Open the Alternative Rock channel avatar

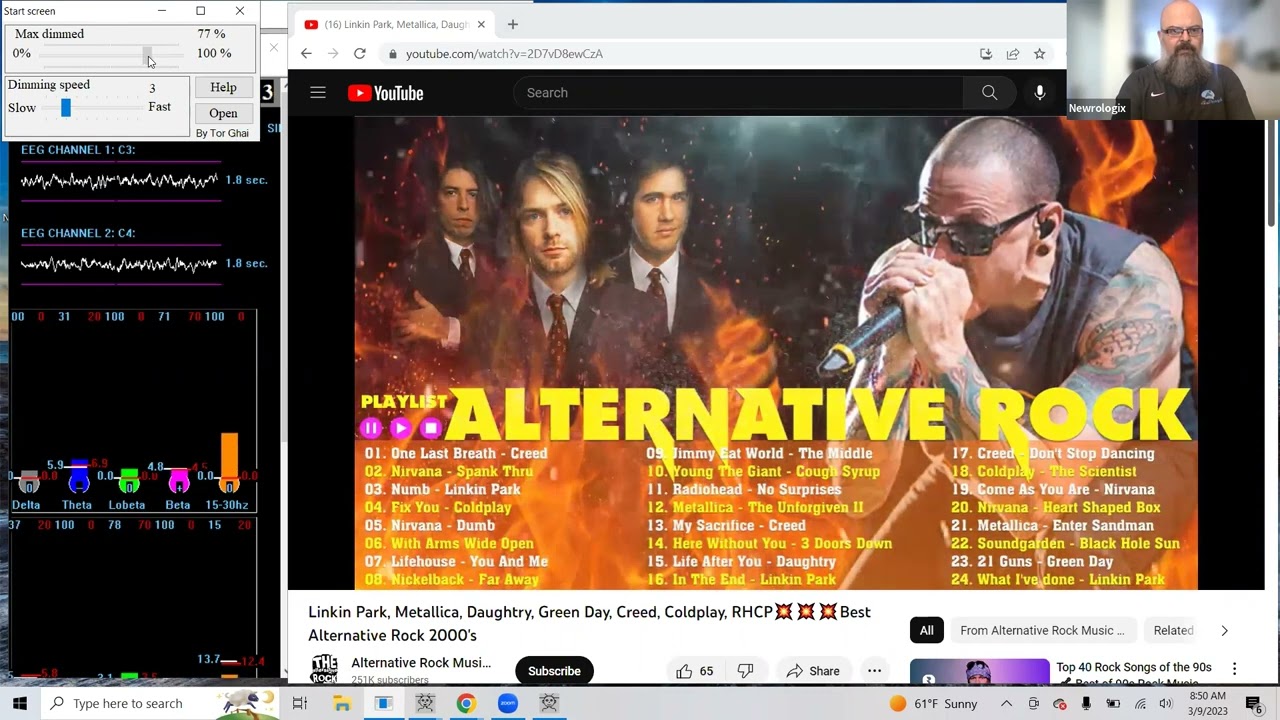(324, 669)
